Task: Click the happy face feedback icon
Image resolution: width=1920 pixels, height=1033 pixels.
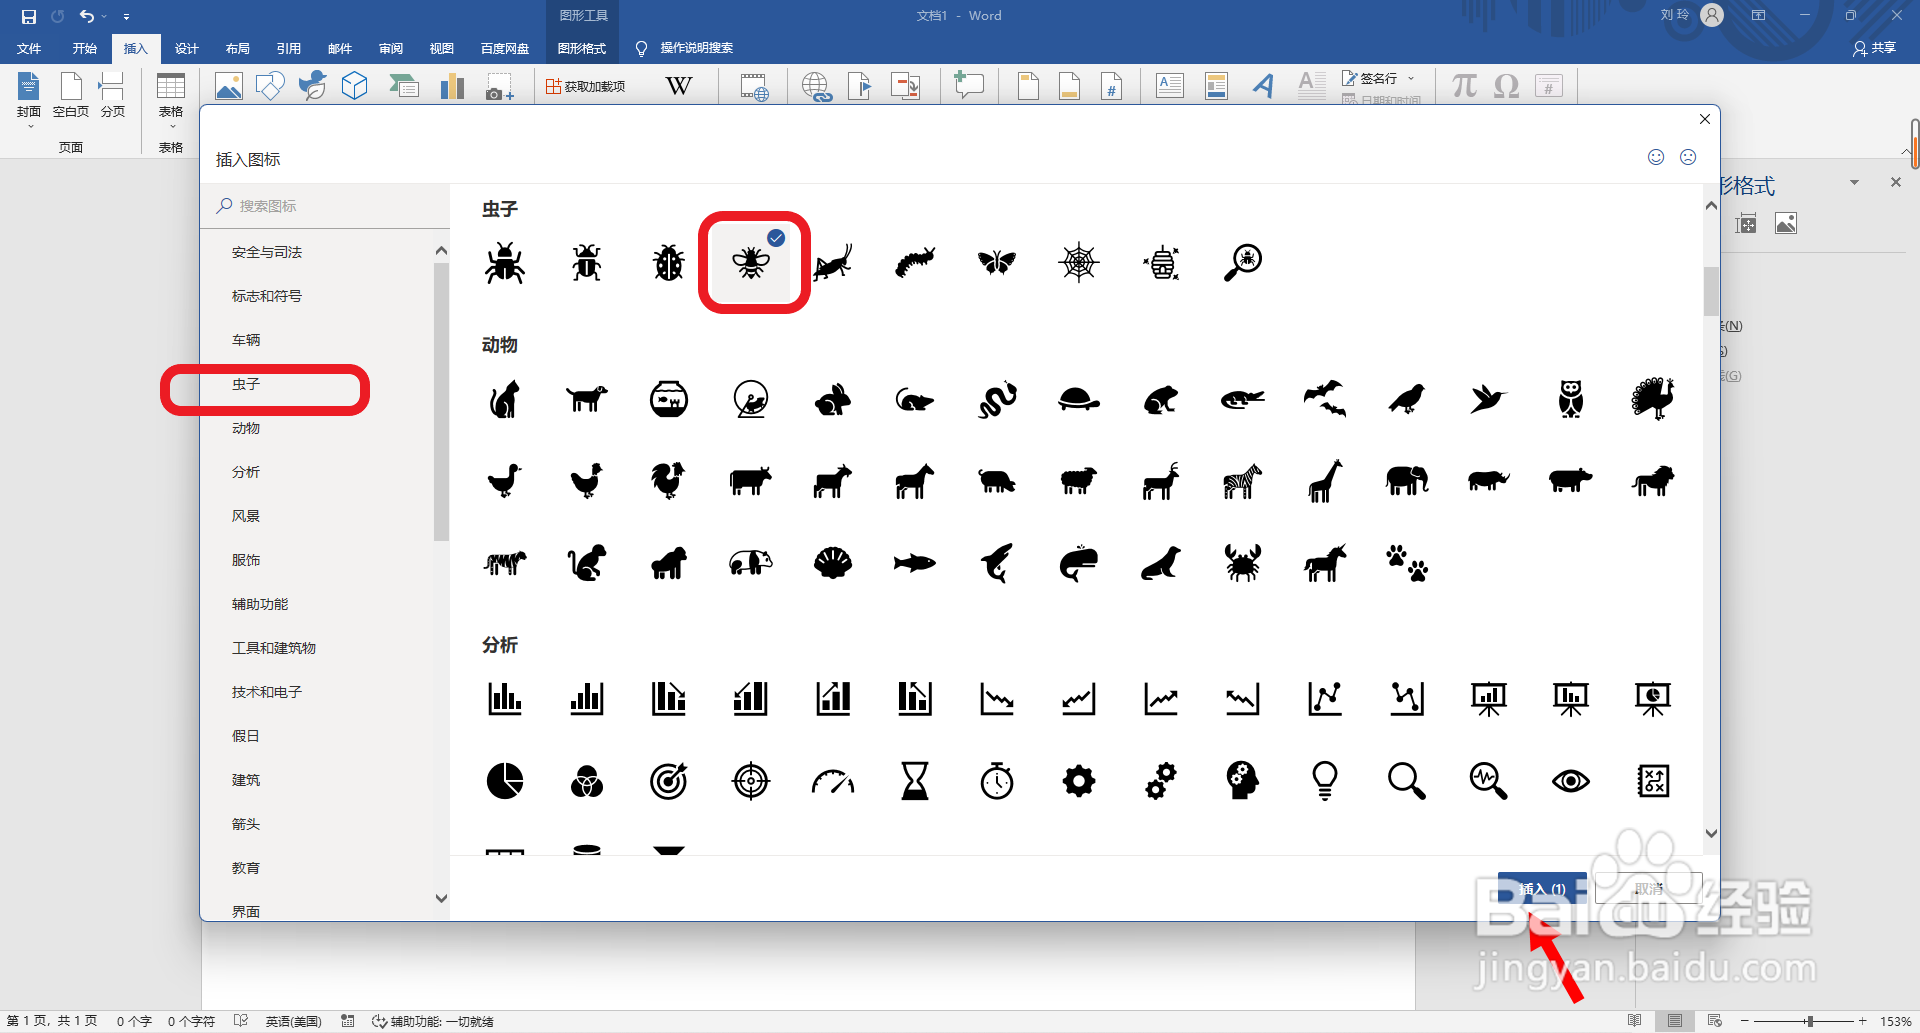Action: click(x=1656, y=157)
